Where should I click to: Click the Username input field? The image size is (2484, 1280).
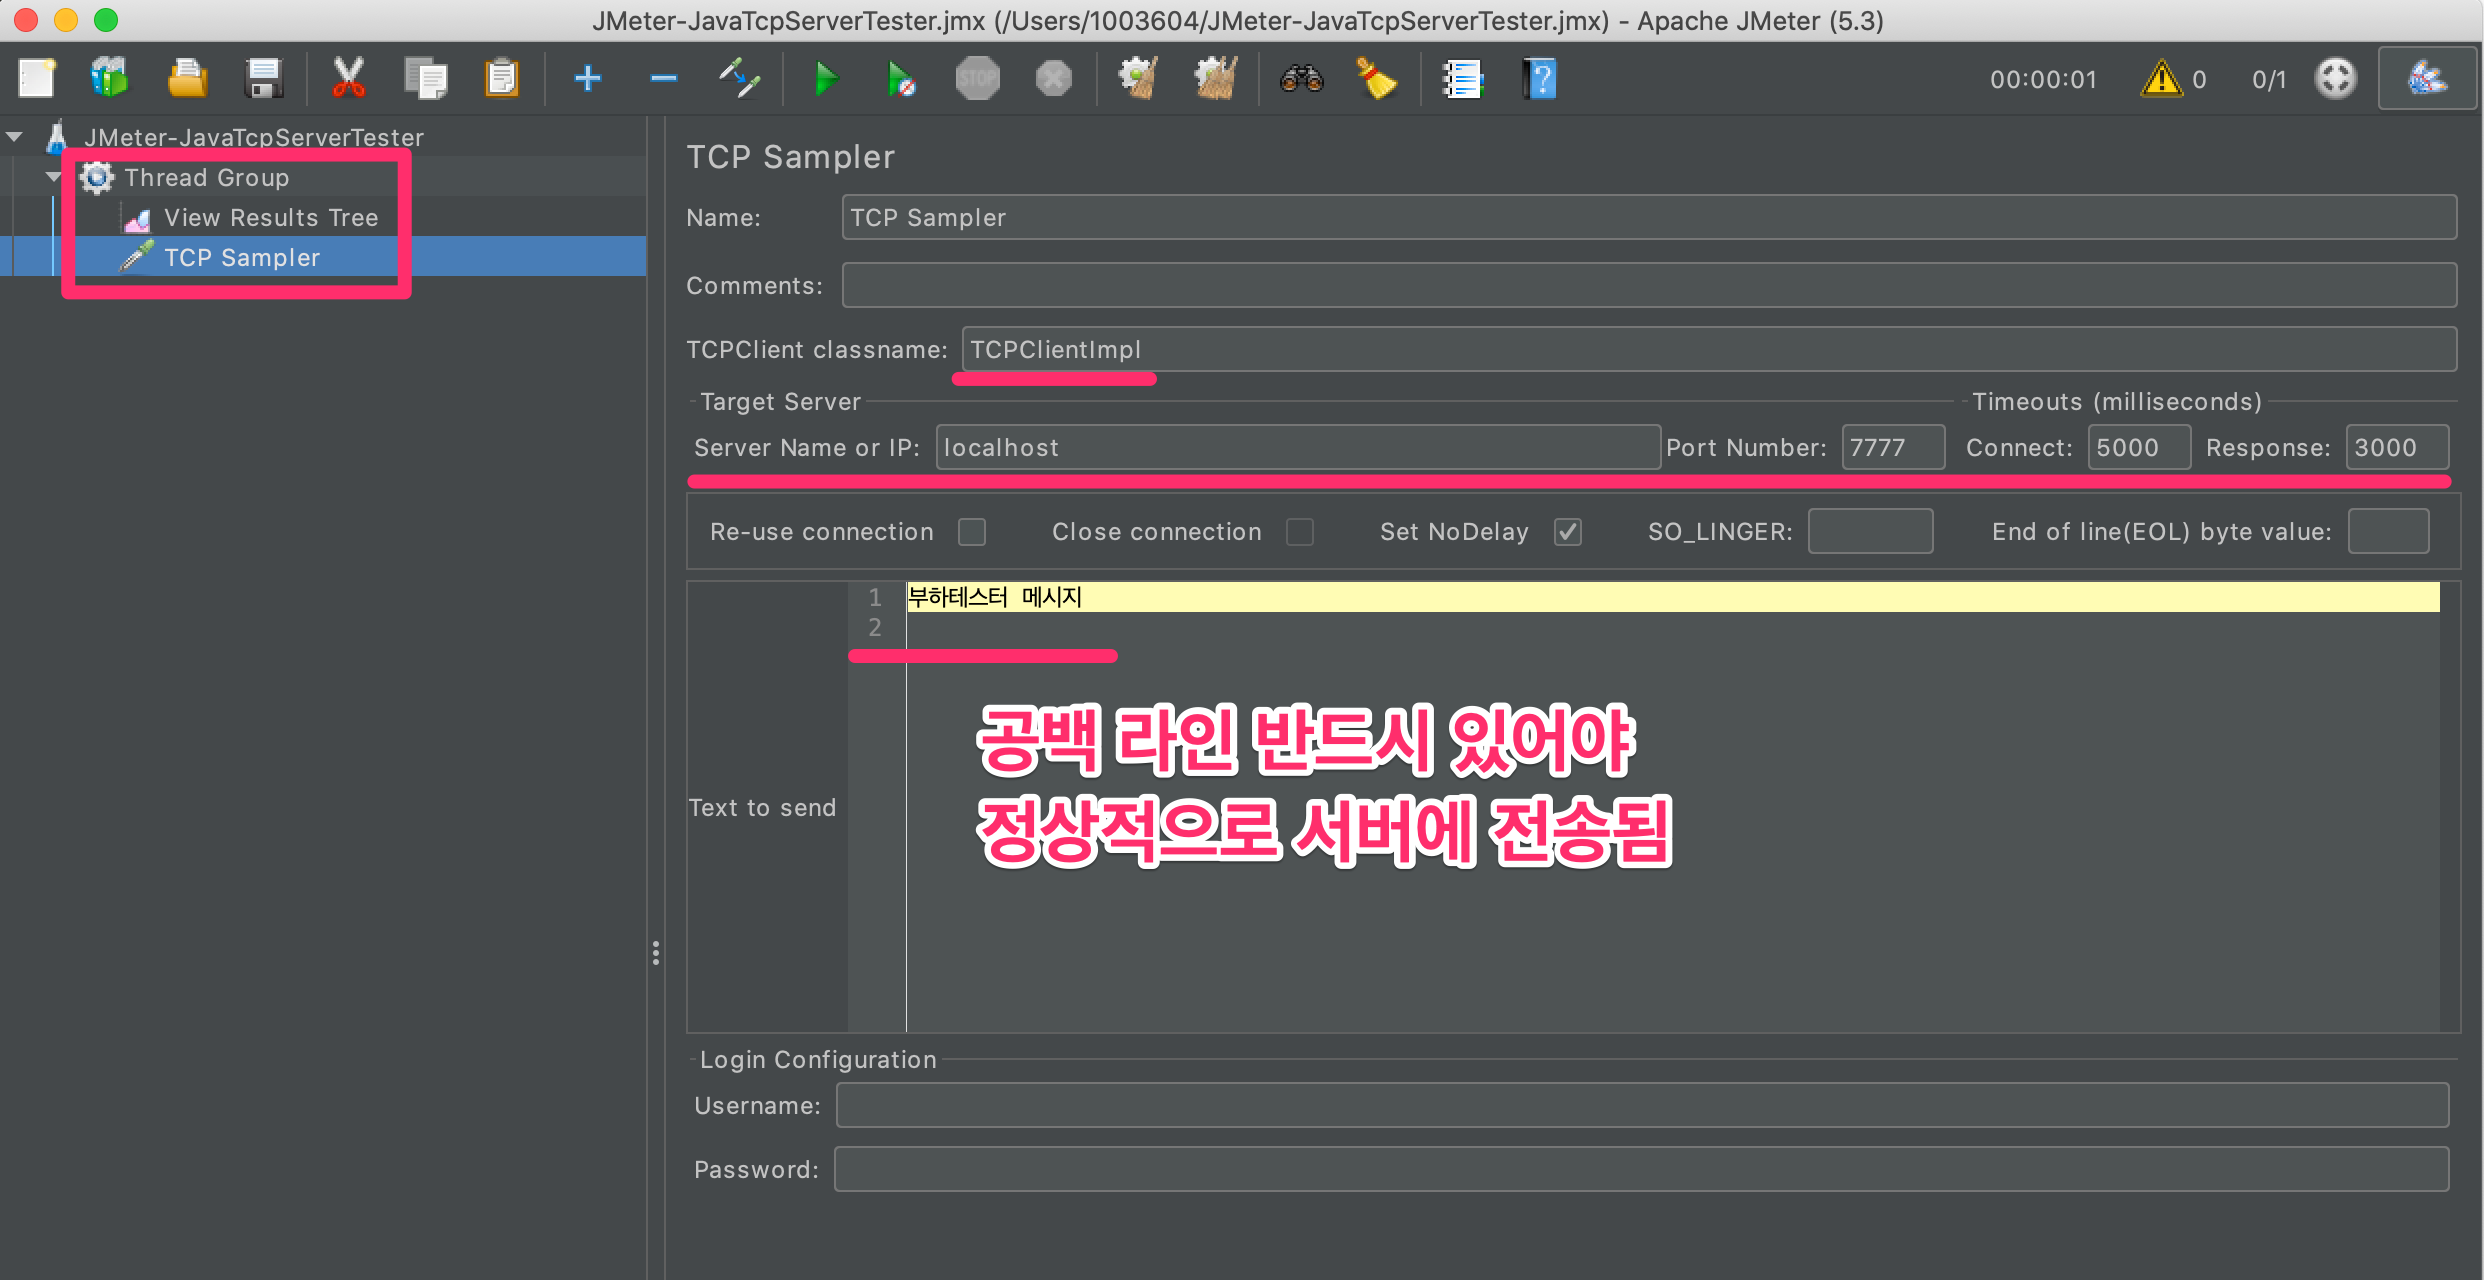coord(1642,1105)
